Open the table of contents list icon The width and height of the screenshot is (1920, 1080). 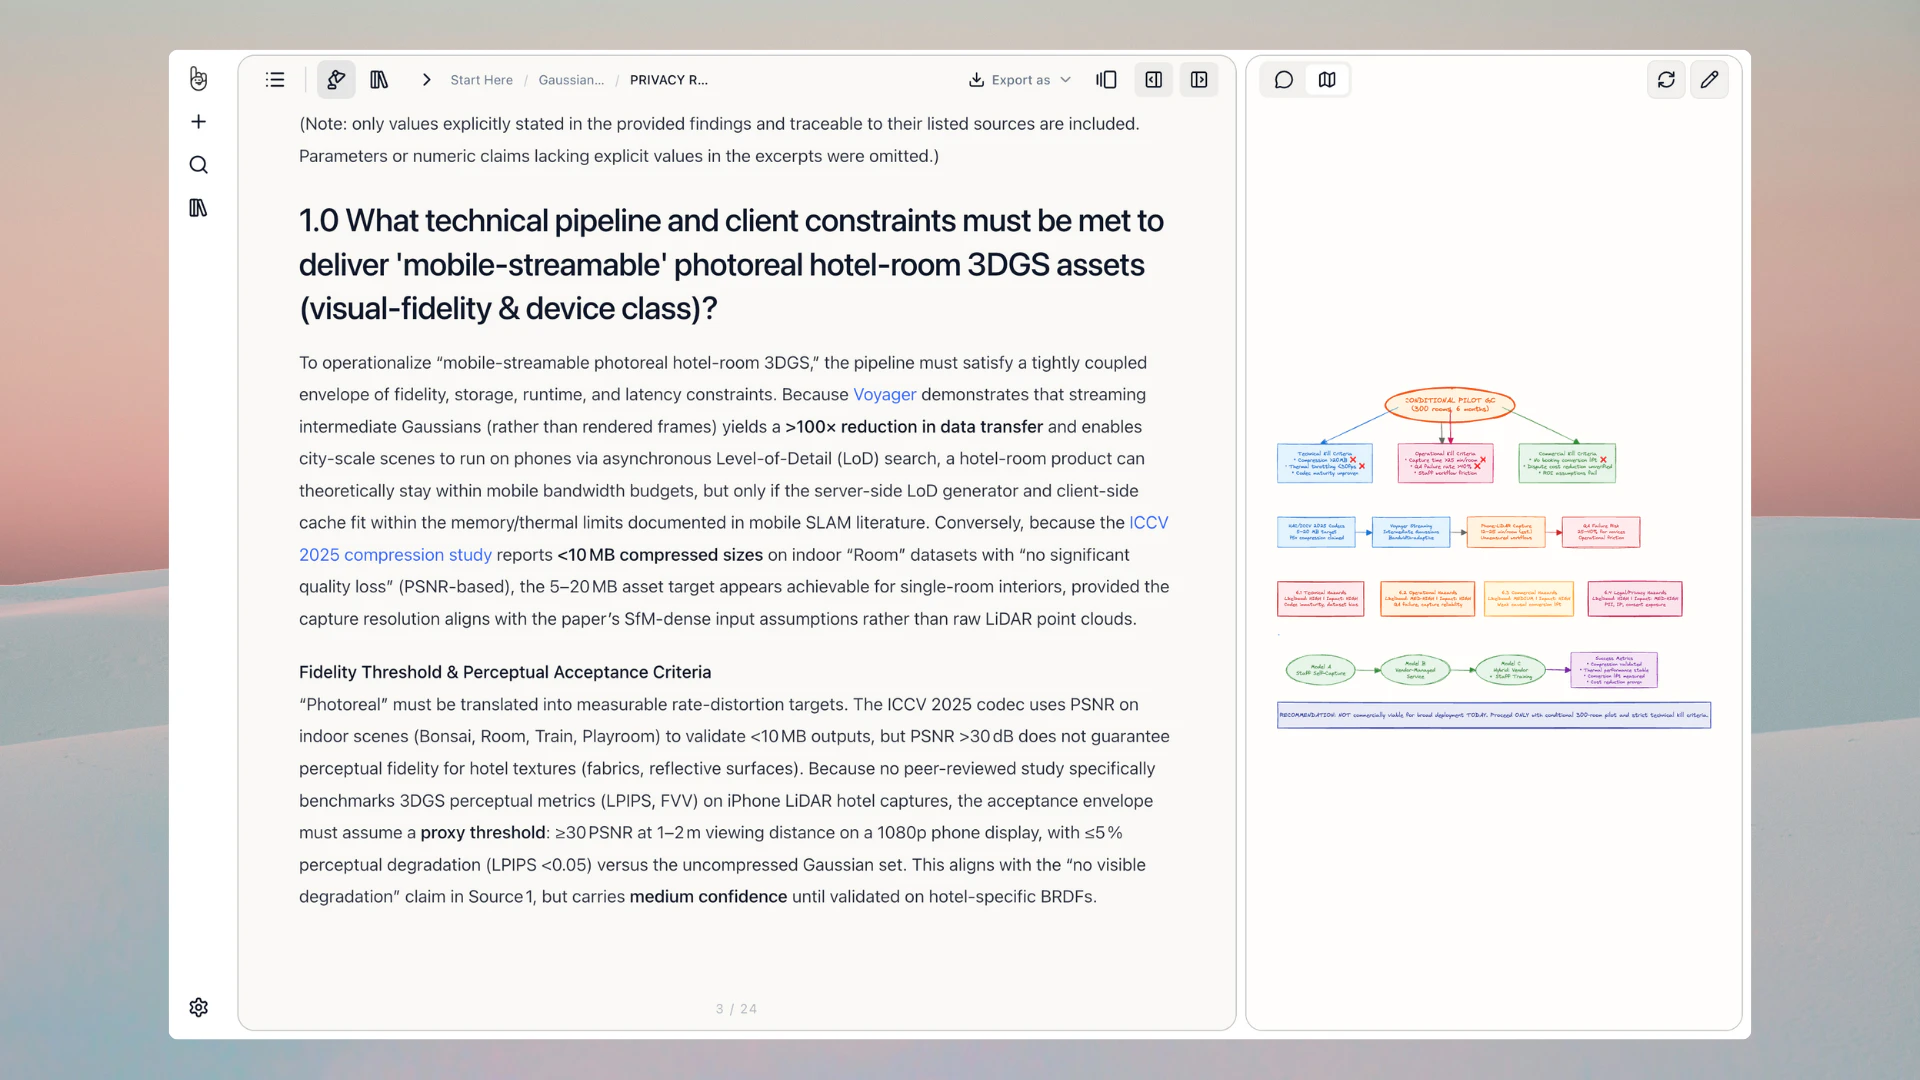tap(275, 80)
